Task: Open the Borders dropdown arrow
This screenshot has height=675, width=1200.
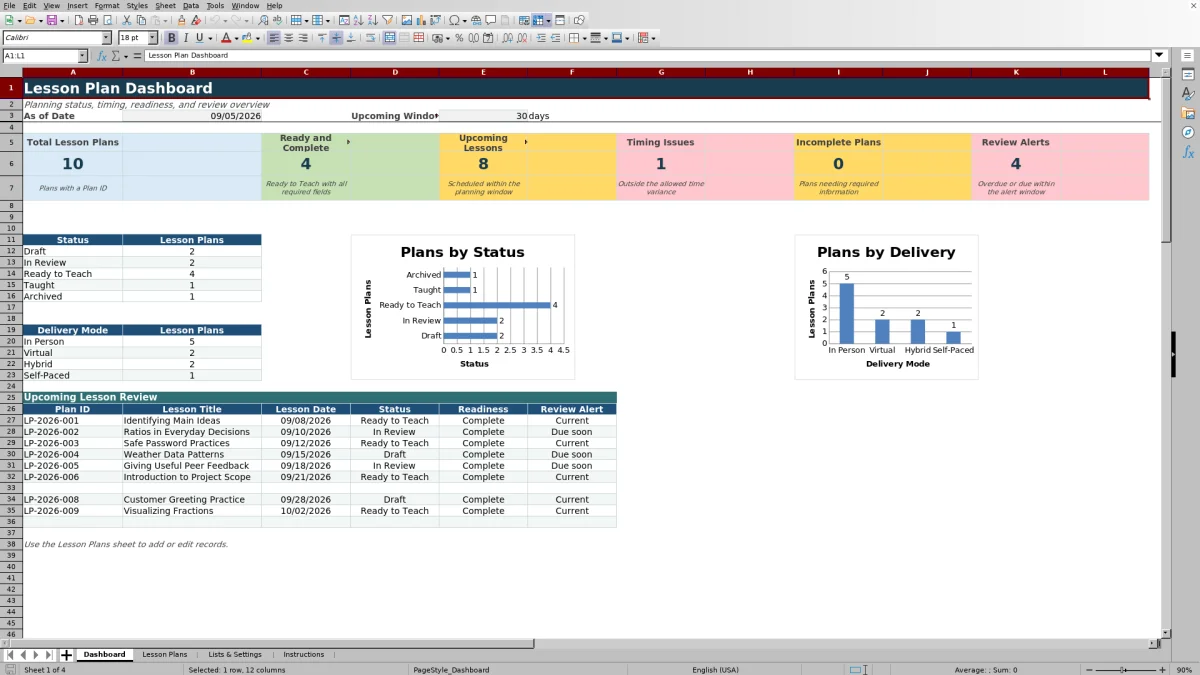Action: tap(584, 38)
